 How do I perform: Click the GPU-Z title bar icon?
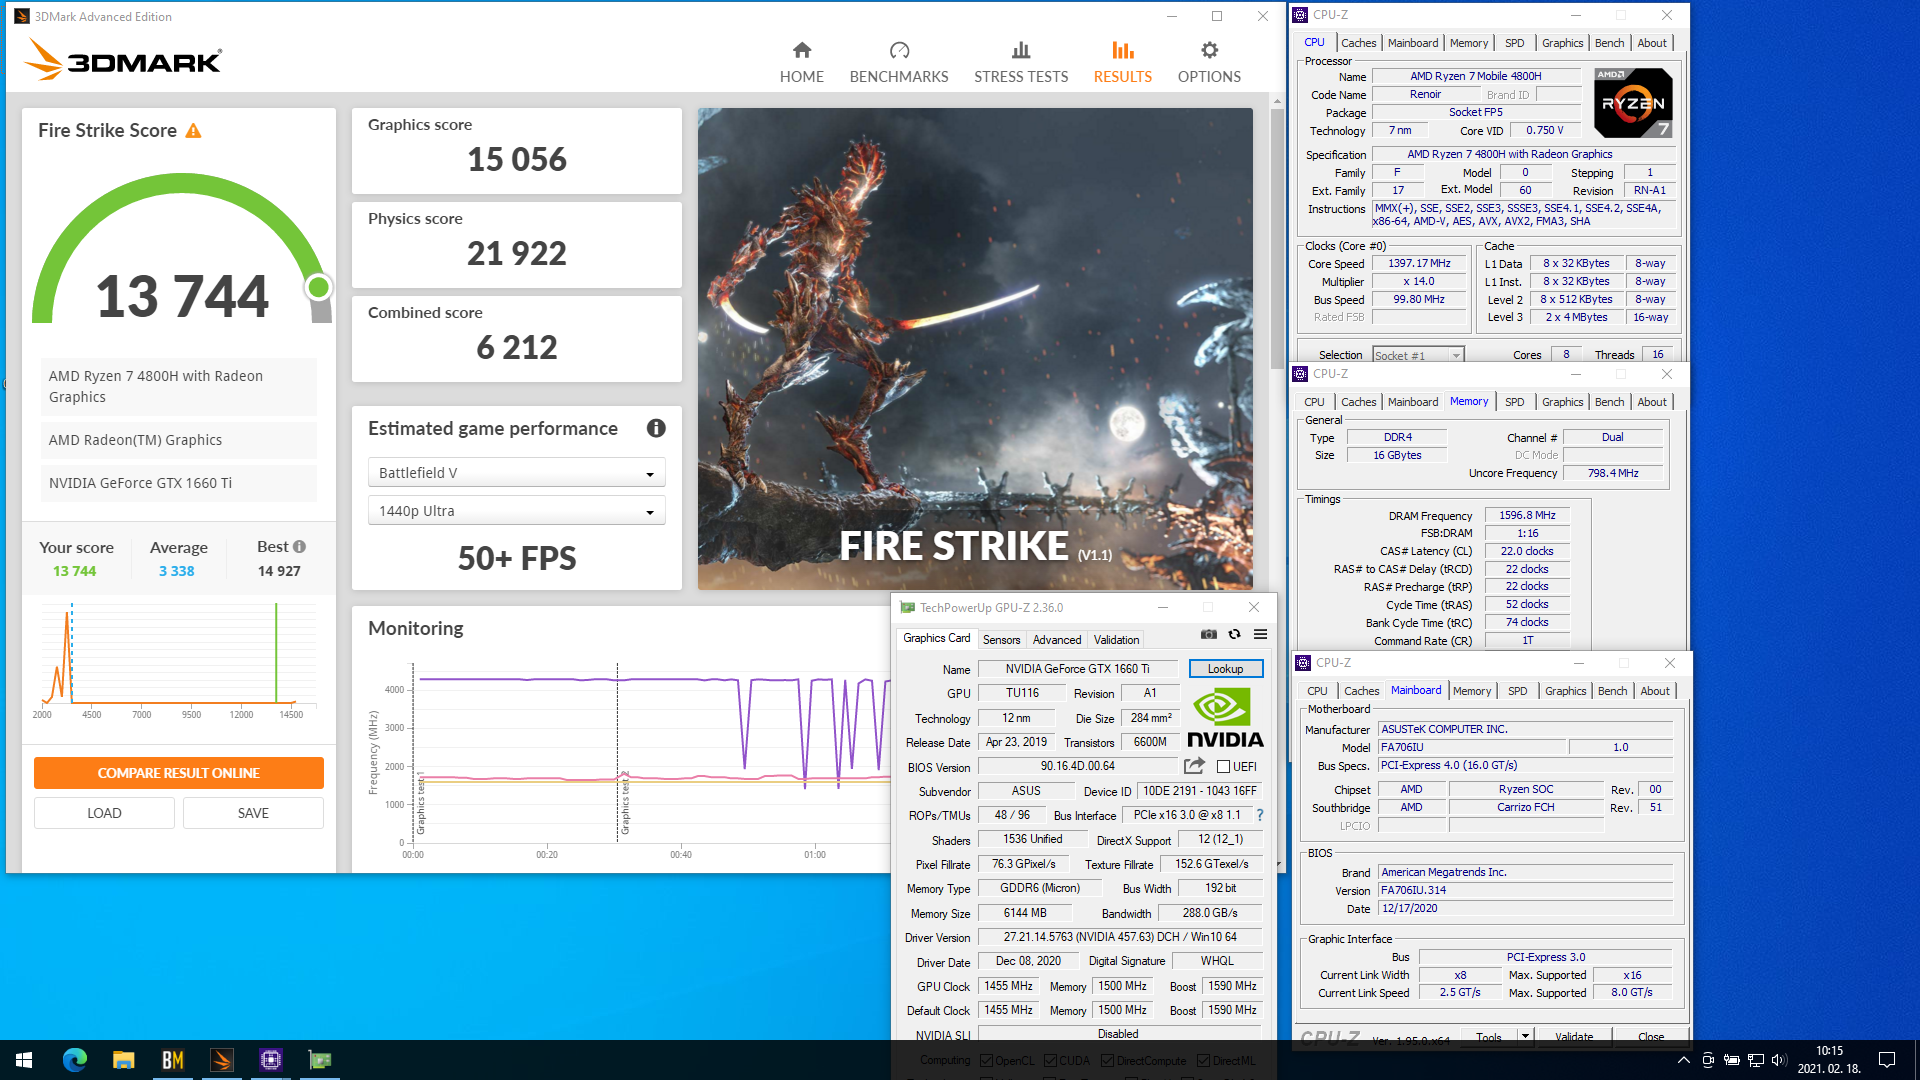[x=907, y=607]
